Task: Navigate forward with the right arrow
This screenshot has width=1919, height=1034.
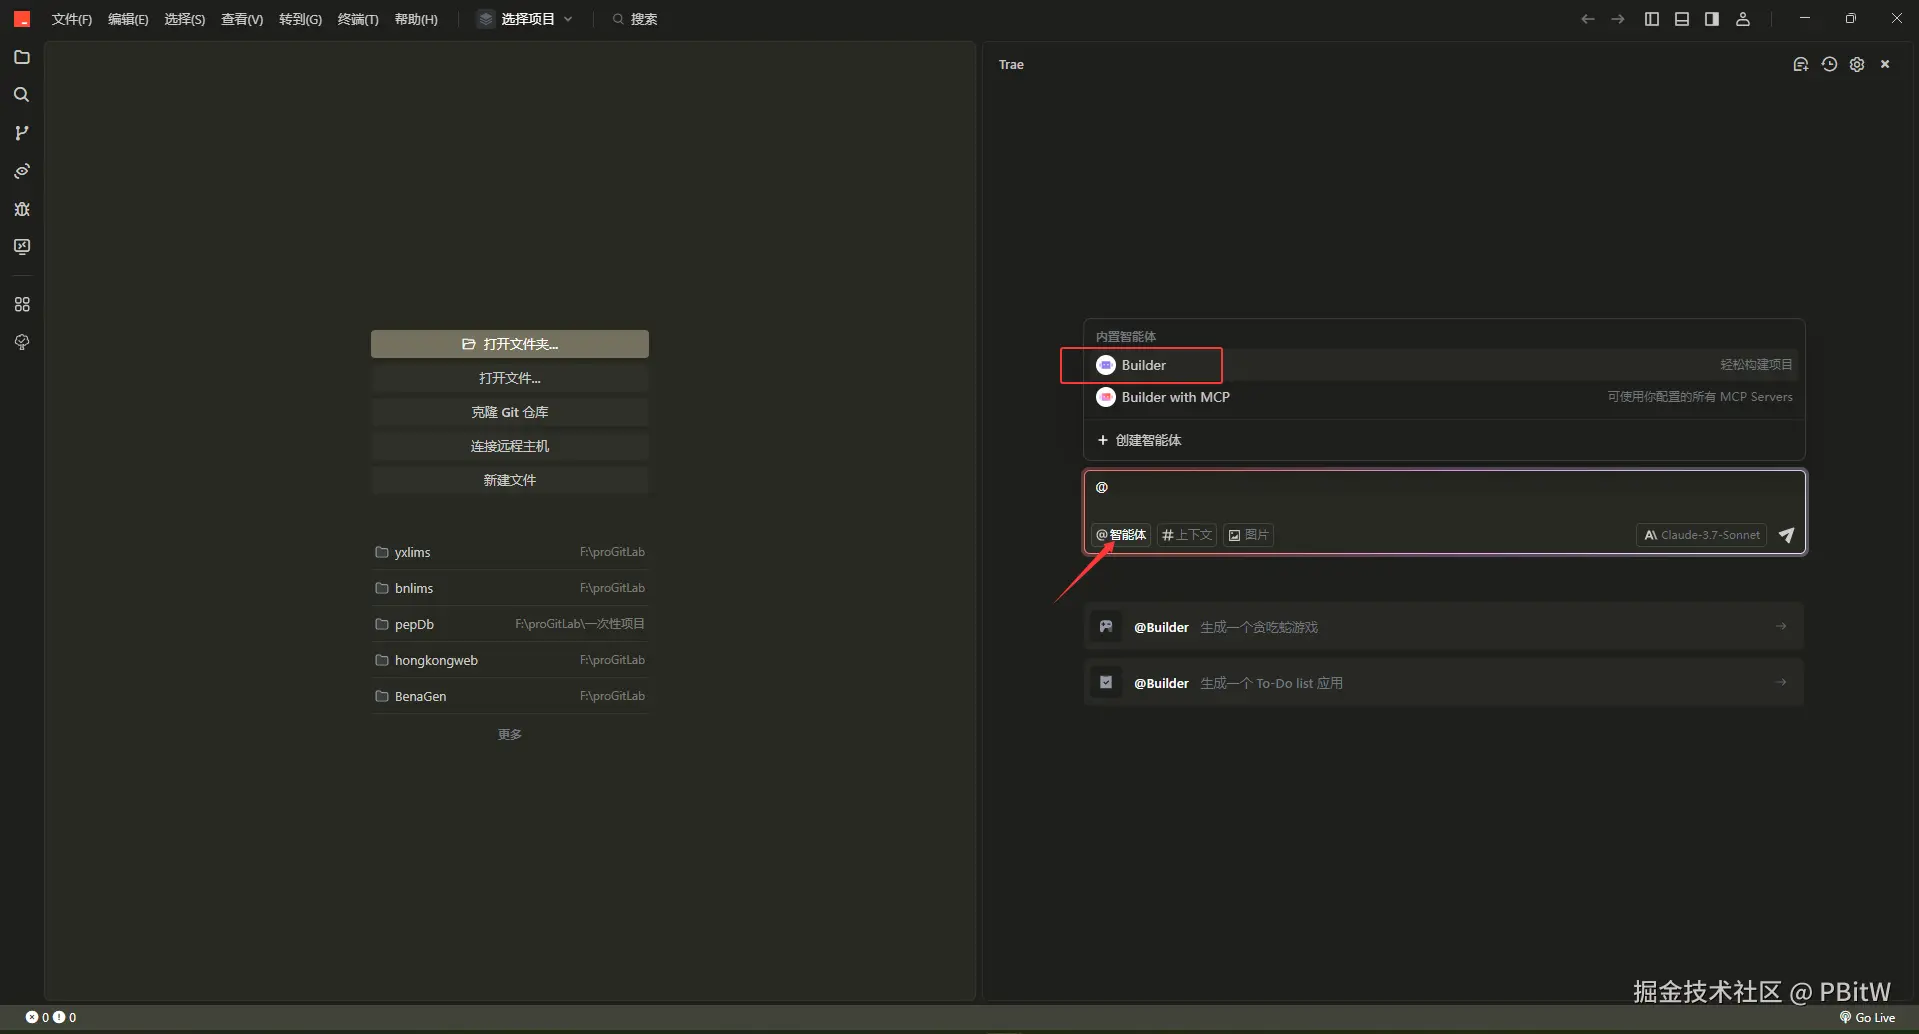Action: tap(1618, 19)
